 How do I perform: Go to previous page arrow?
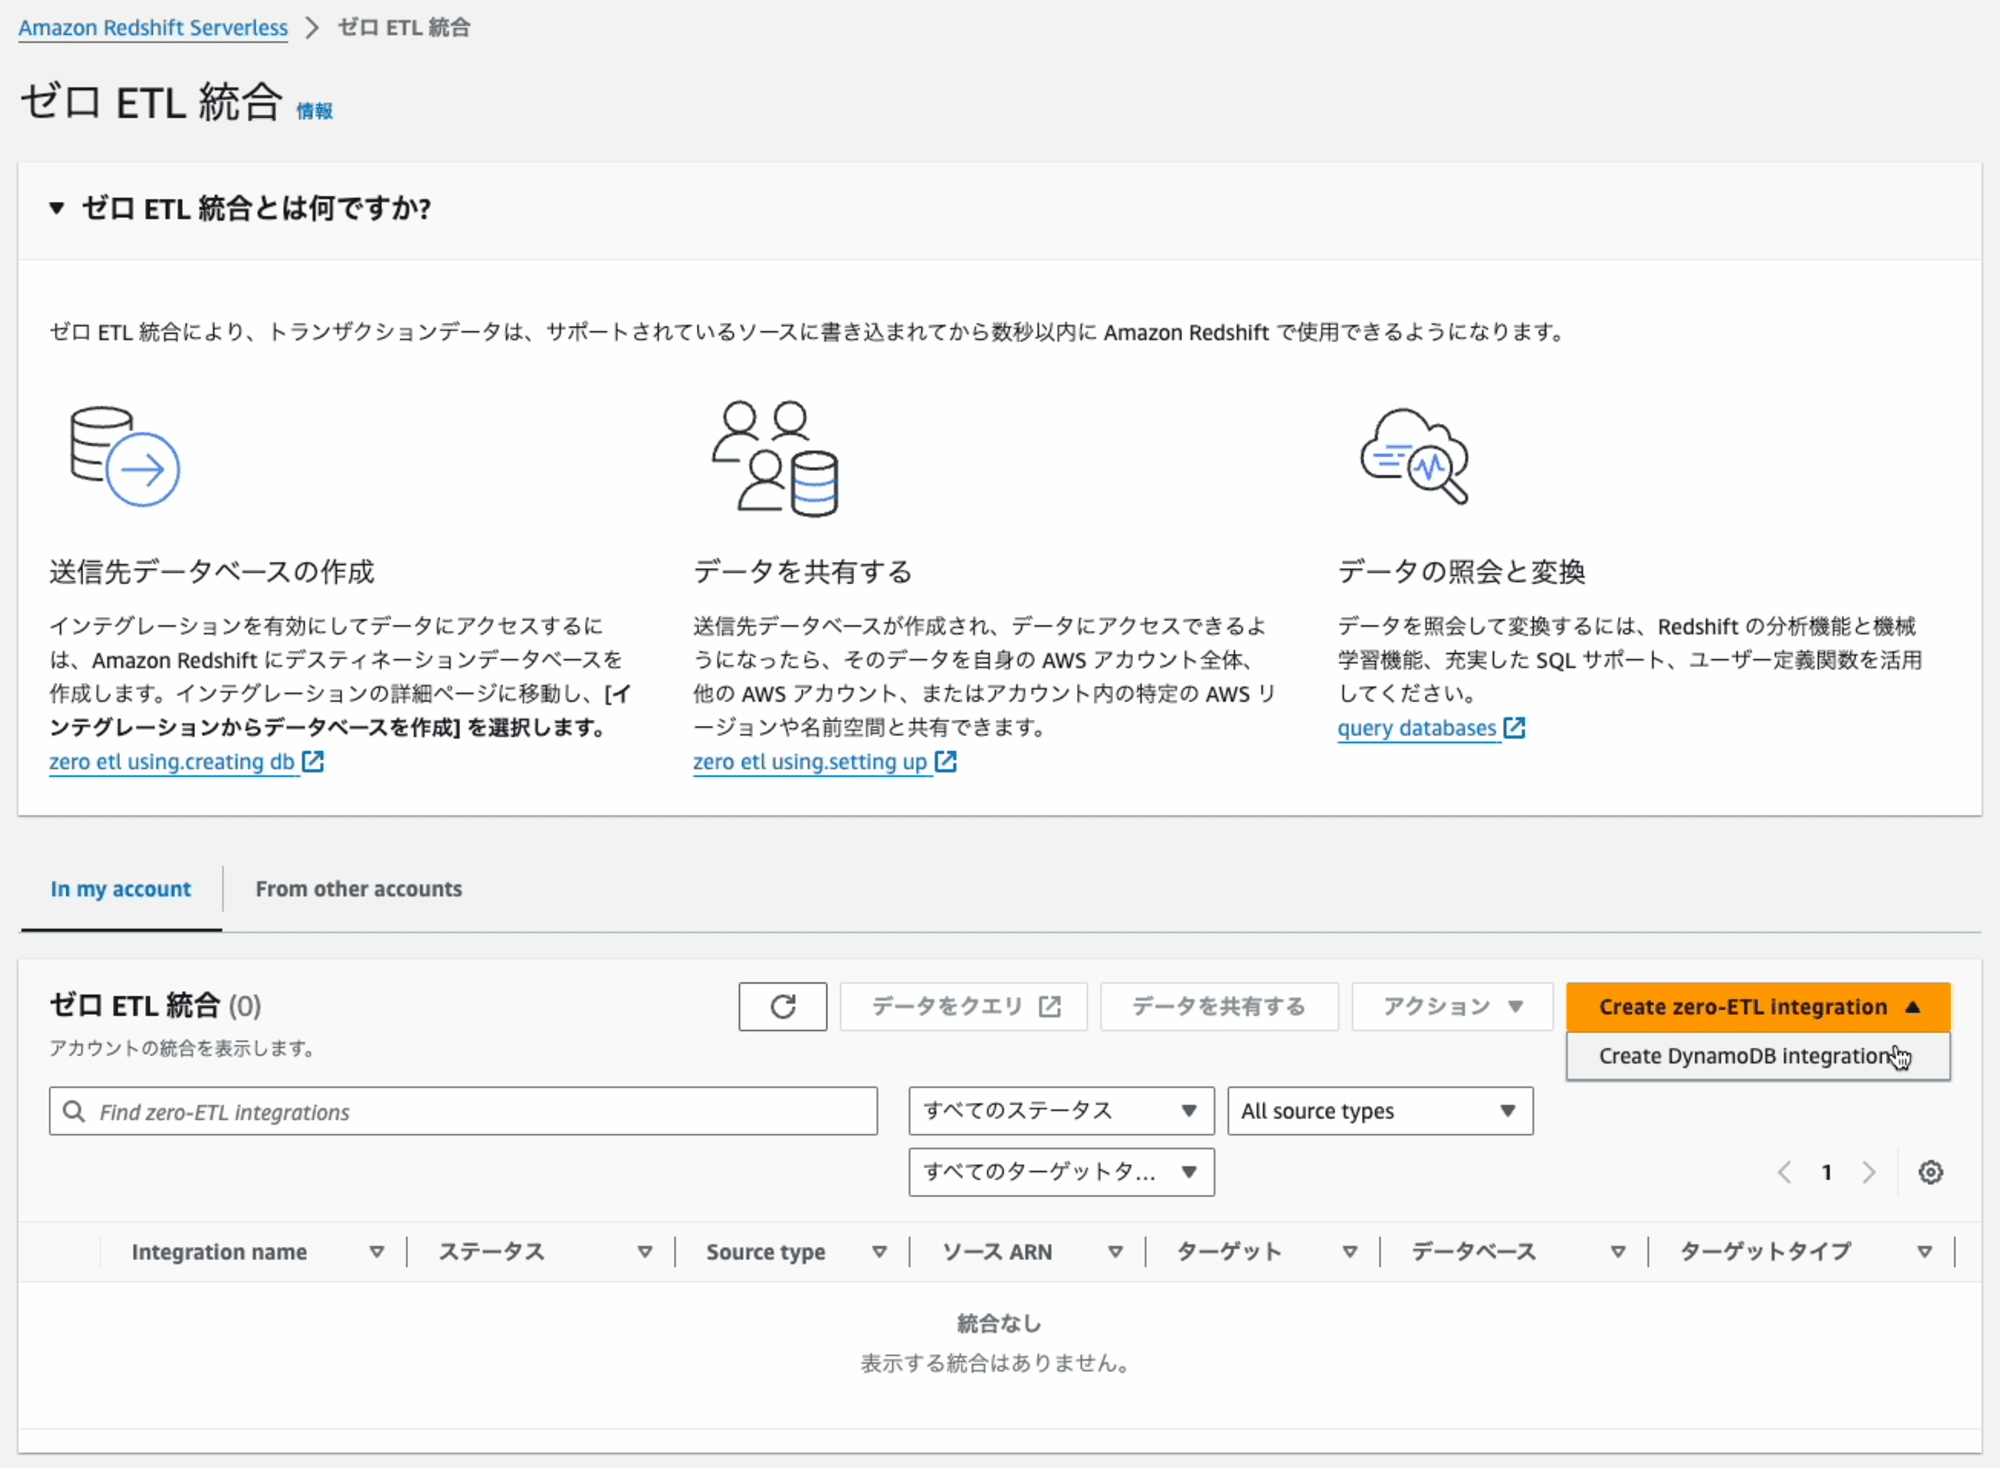pos(1784,1172)
